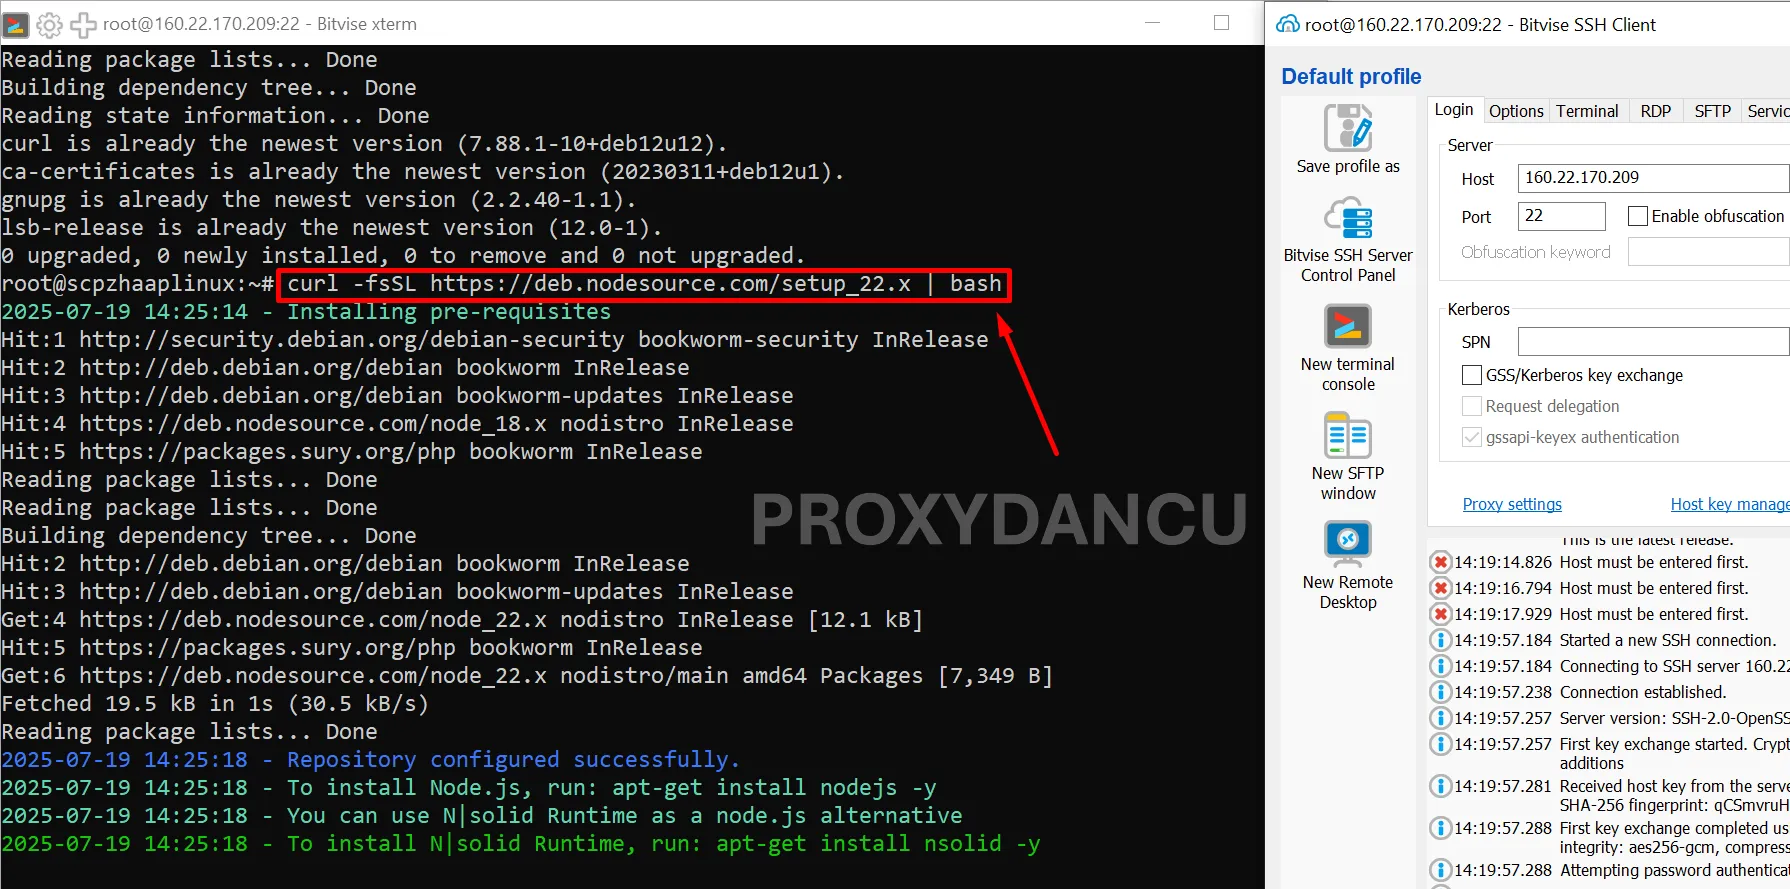Click the Default profile heading
The image size is (1790, 889).
[1351, 77]
